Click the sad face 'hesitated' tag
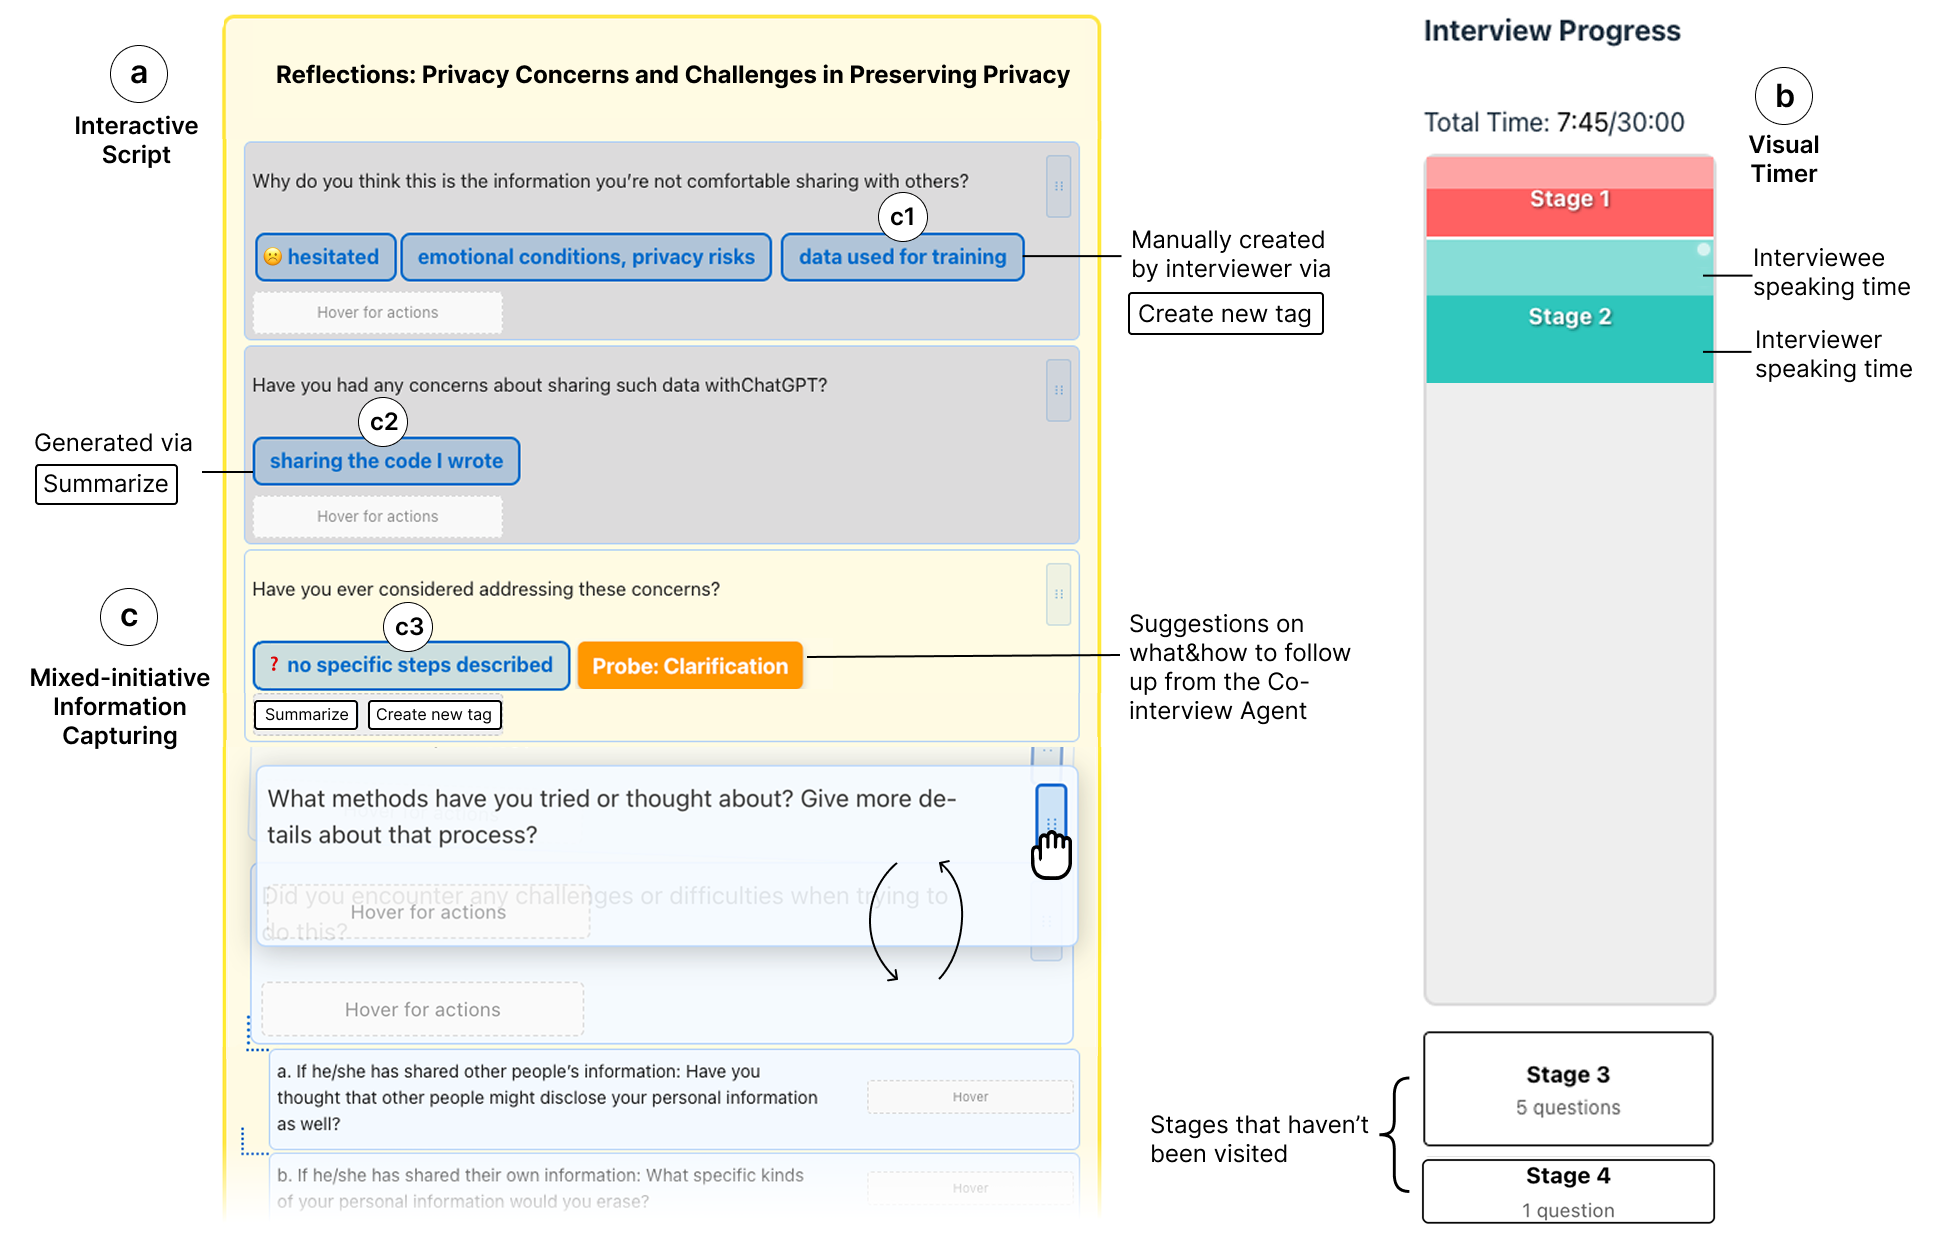Image resolution: width=1949 pixels, height=1254 pixels. pos(325,257)
